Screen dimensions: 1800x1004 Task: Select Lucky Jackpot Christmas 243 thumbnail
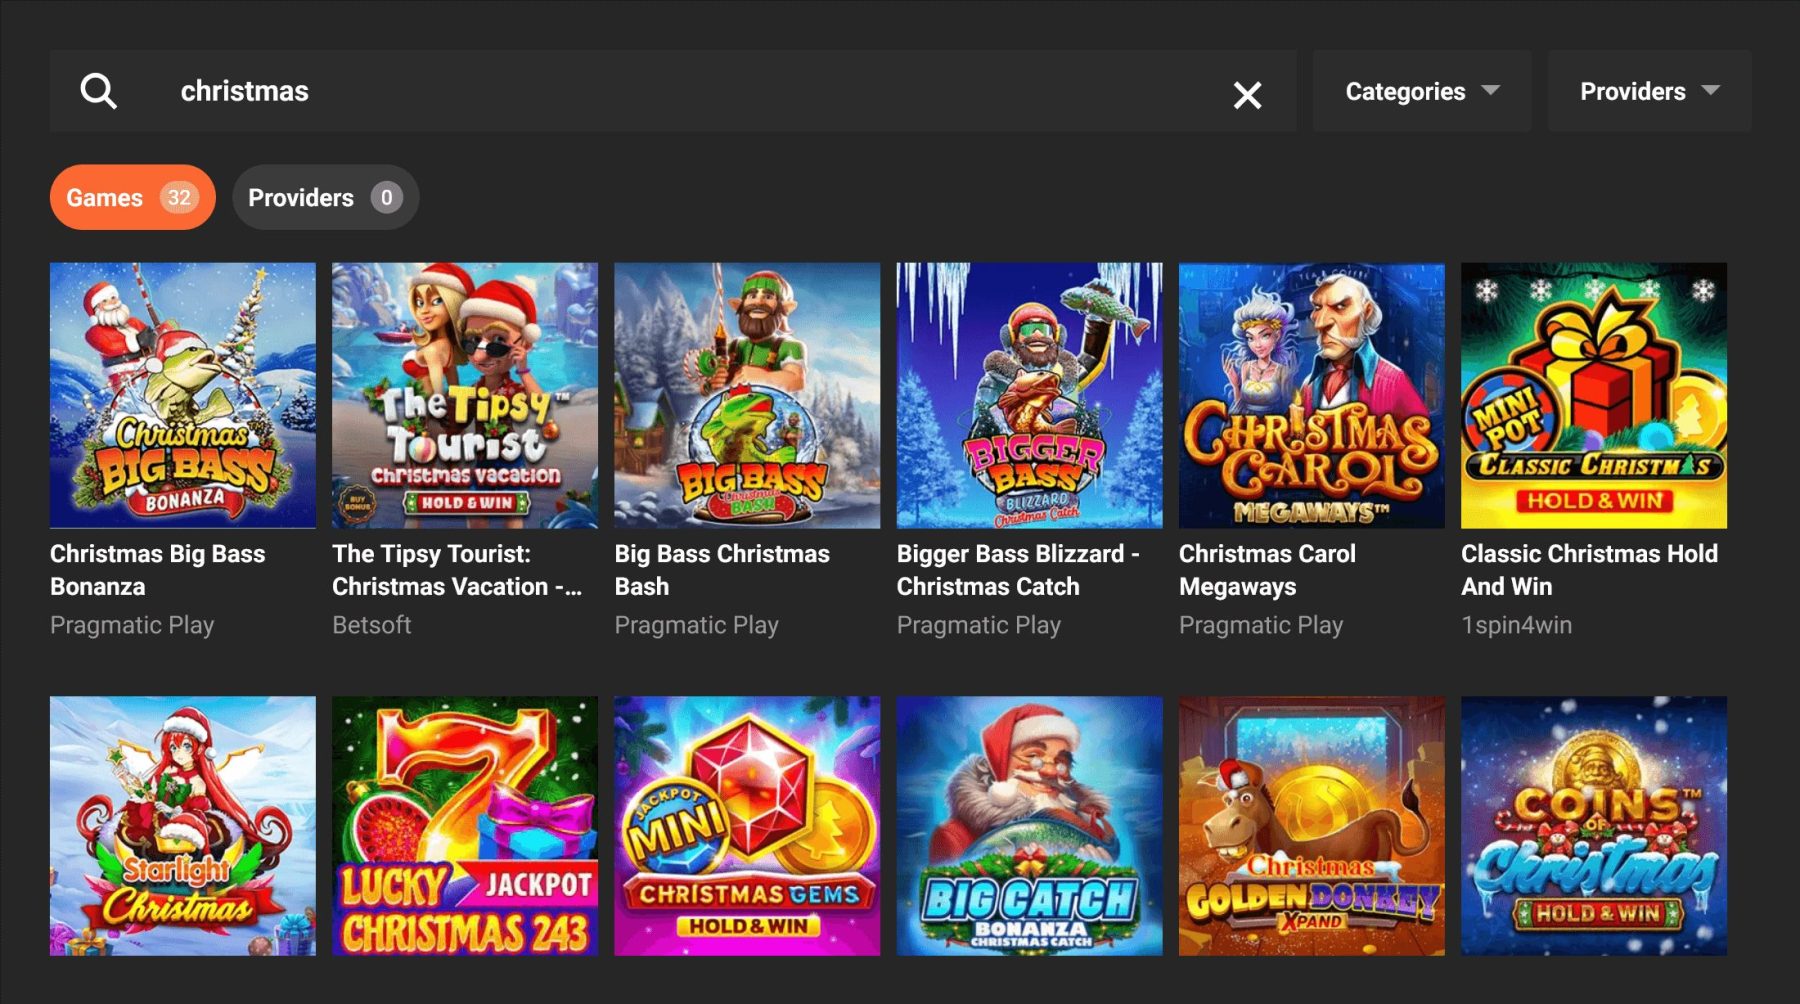[465, 826]
